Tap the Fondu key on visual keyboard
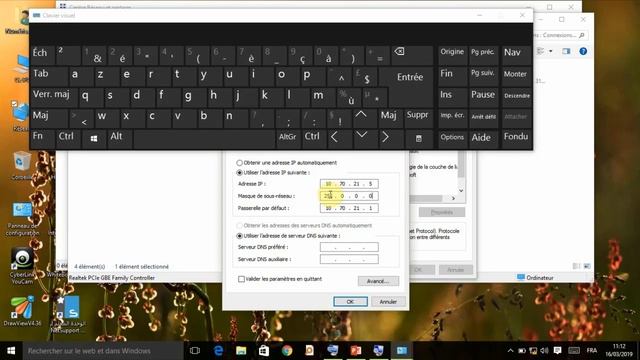The image size is (640, 360). coord(516,138)
